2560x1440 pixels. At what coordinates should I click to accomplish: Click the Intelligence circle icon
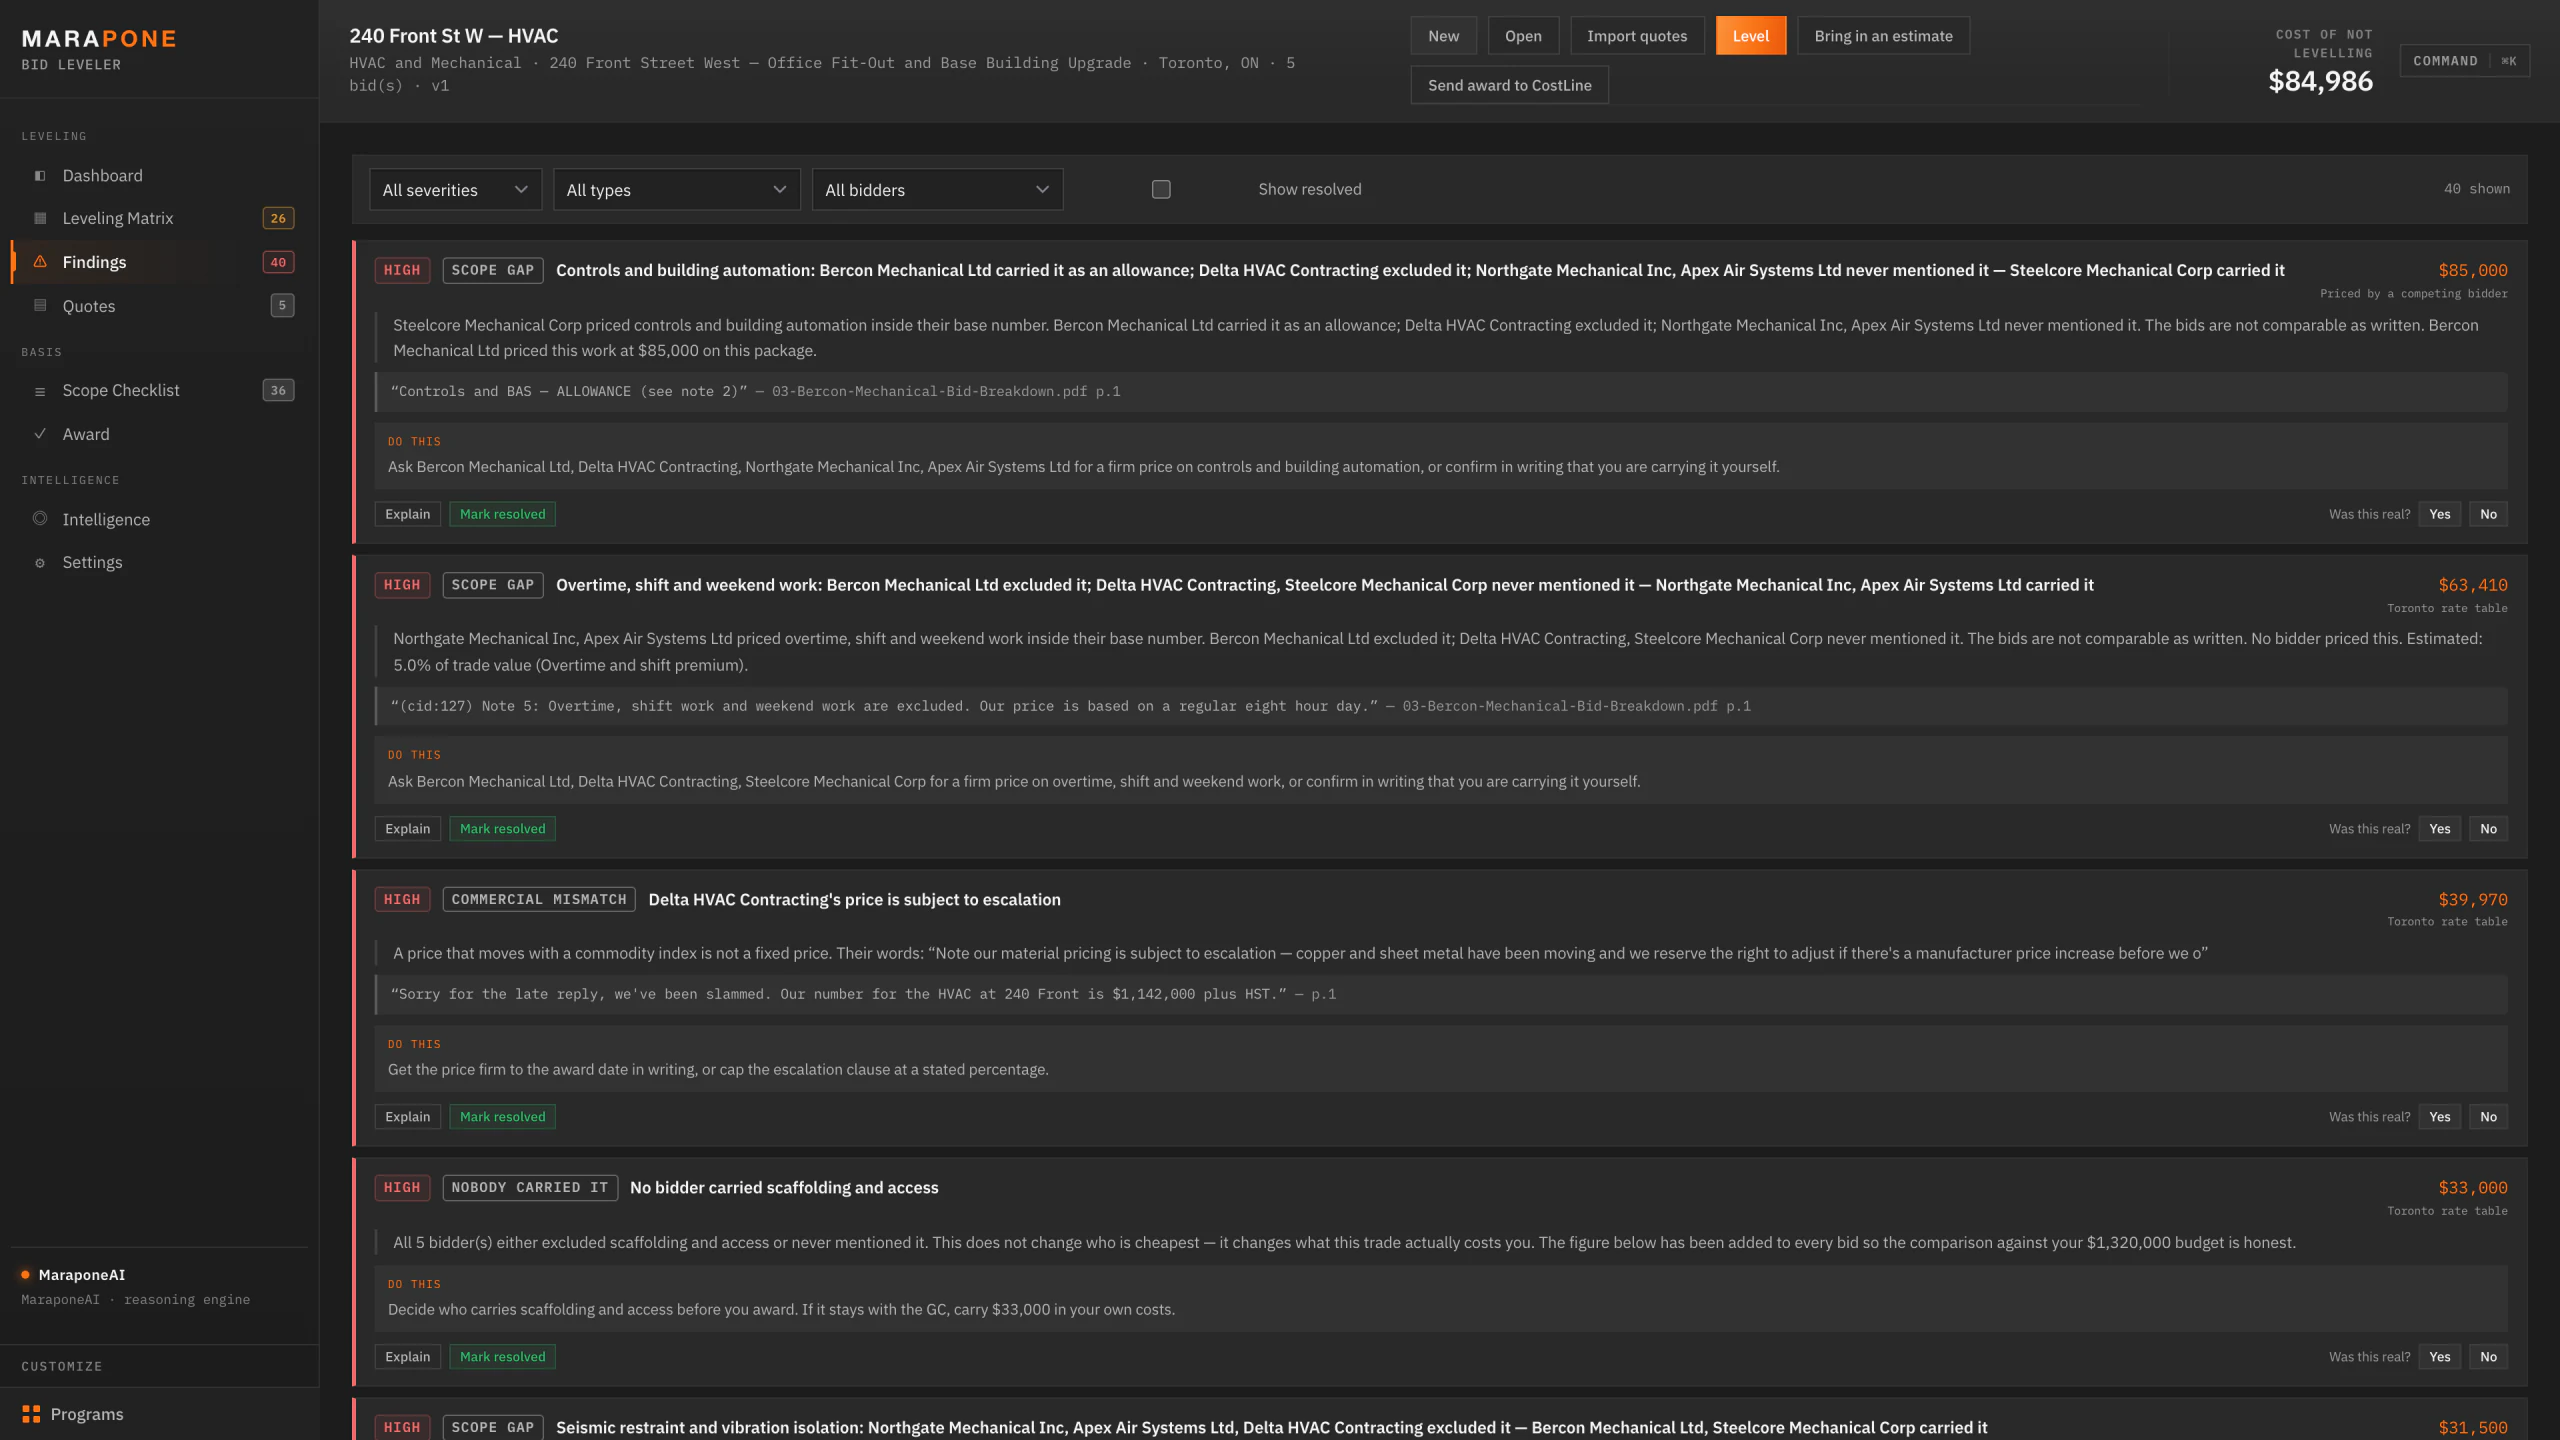point(40,519)
